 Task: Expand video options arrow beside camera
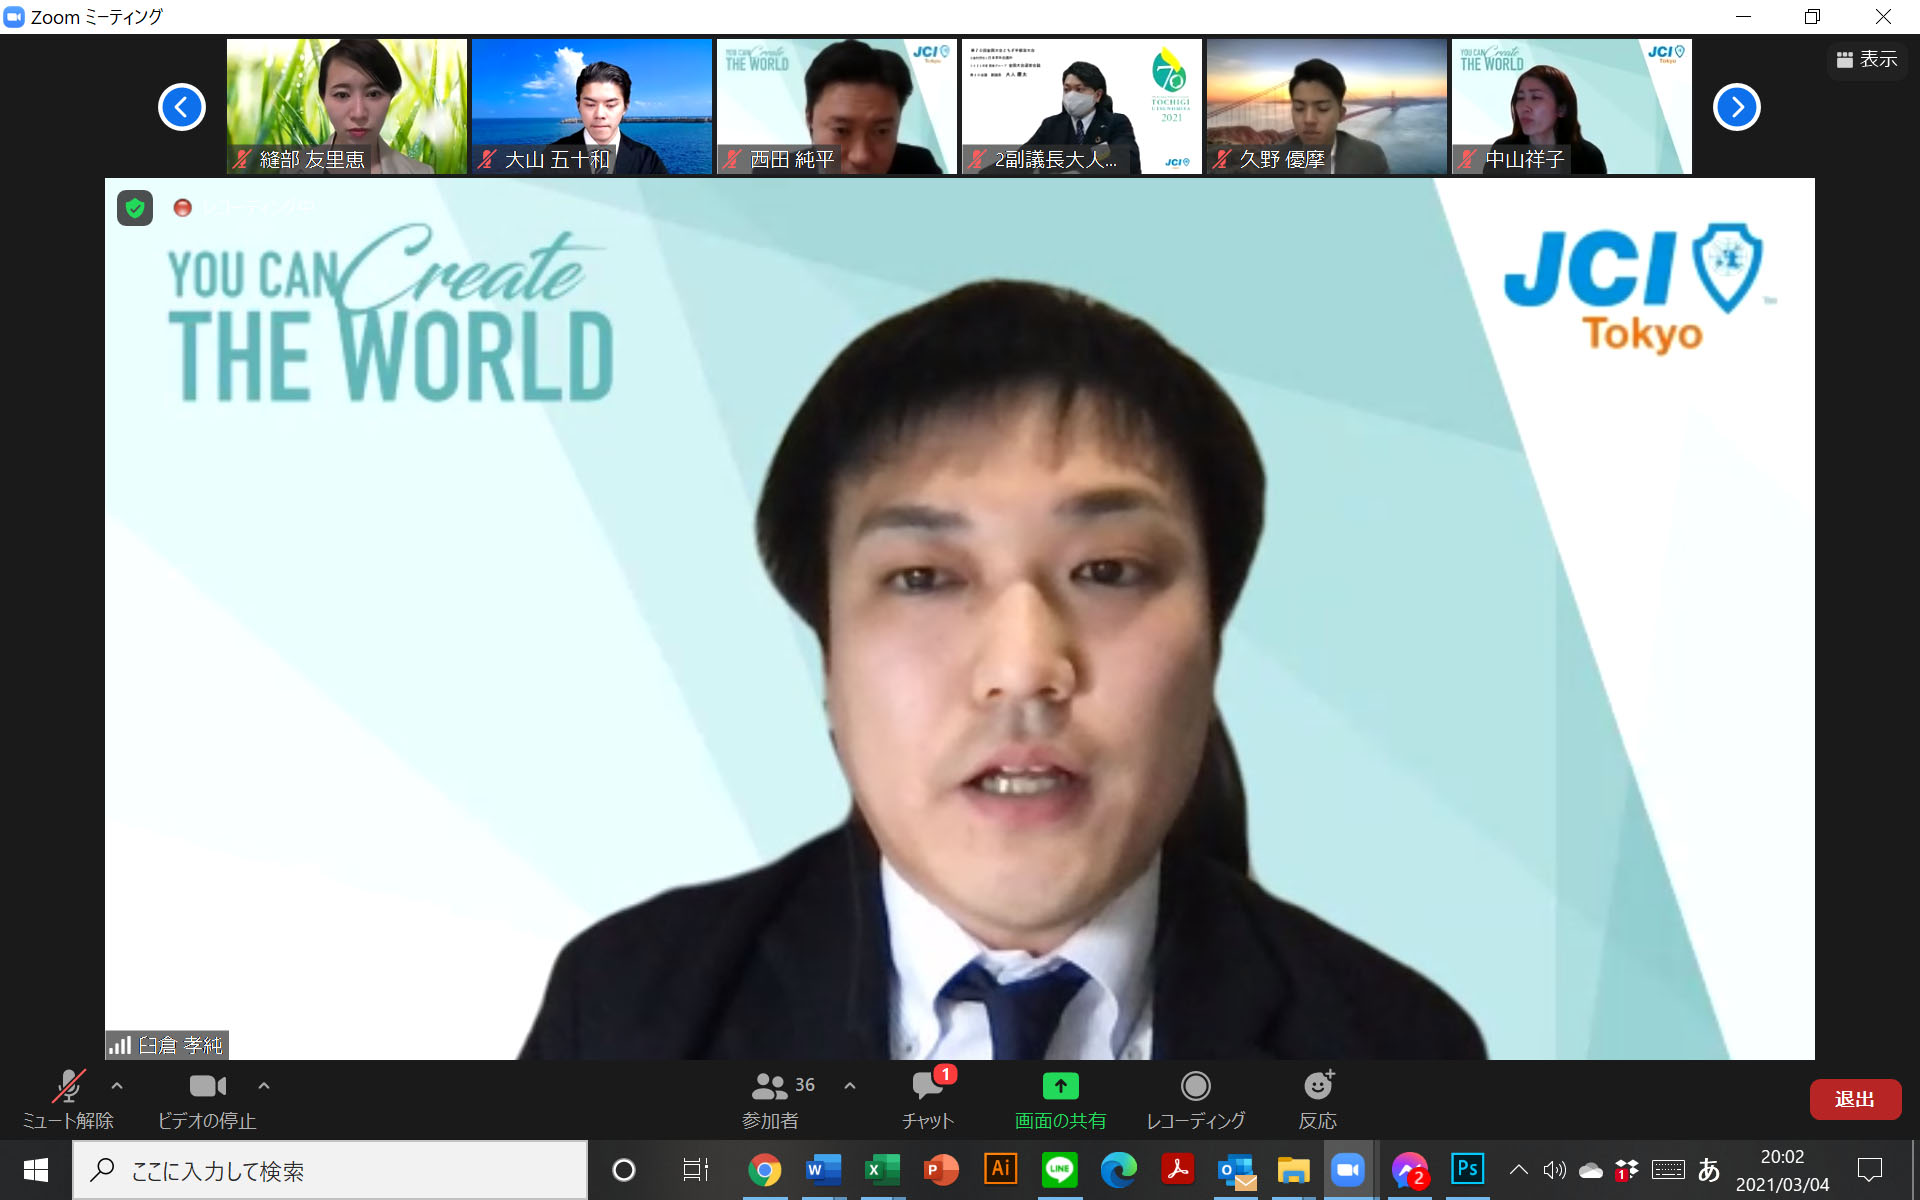click(x=264, y=1085)
